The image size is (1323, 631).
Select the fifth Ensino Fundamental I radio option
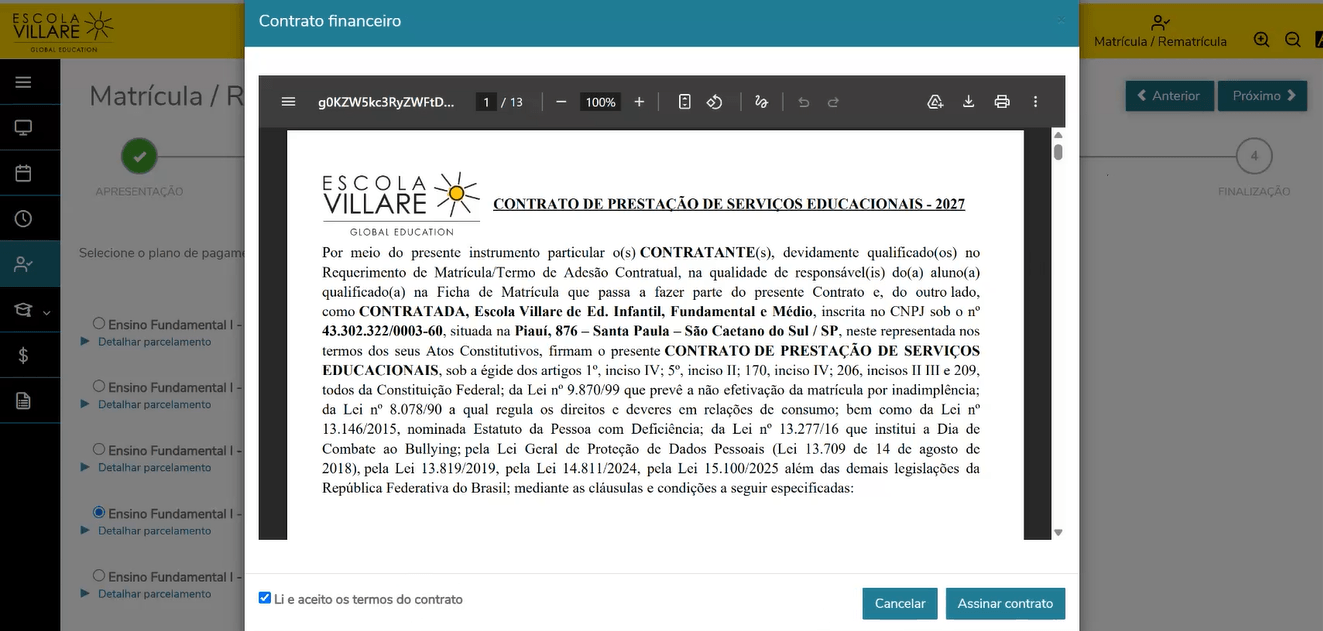pos(99,575)
